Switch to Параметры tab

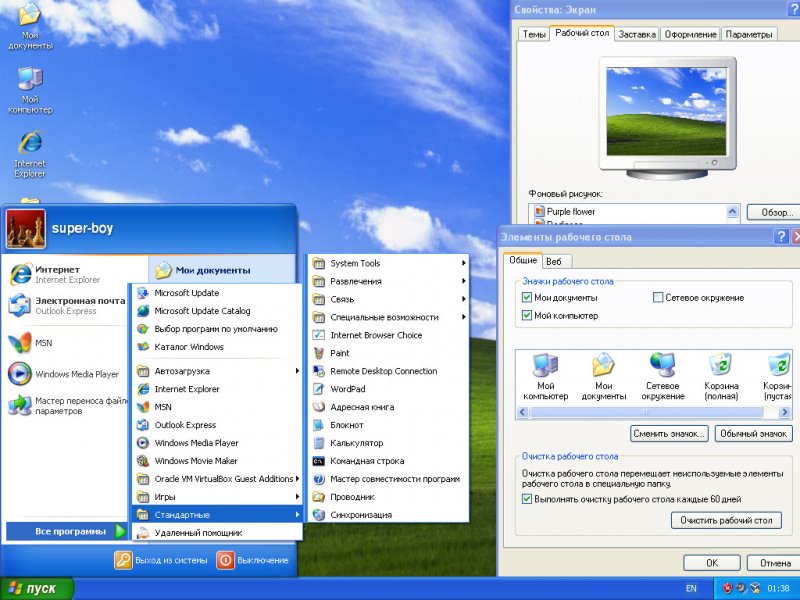click(x=748, y=34)
